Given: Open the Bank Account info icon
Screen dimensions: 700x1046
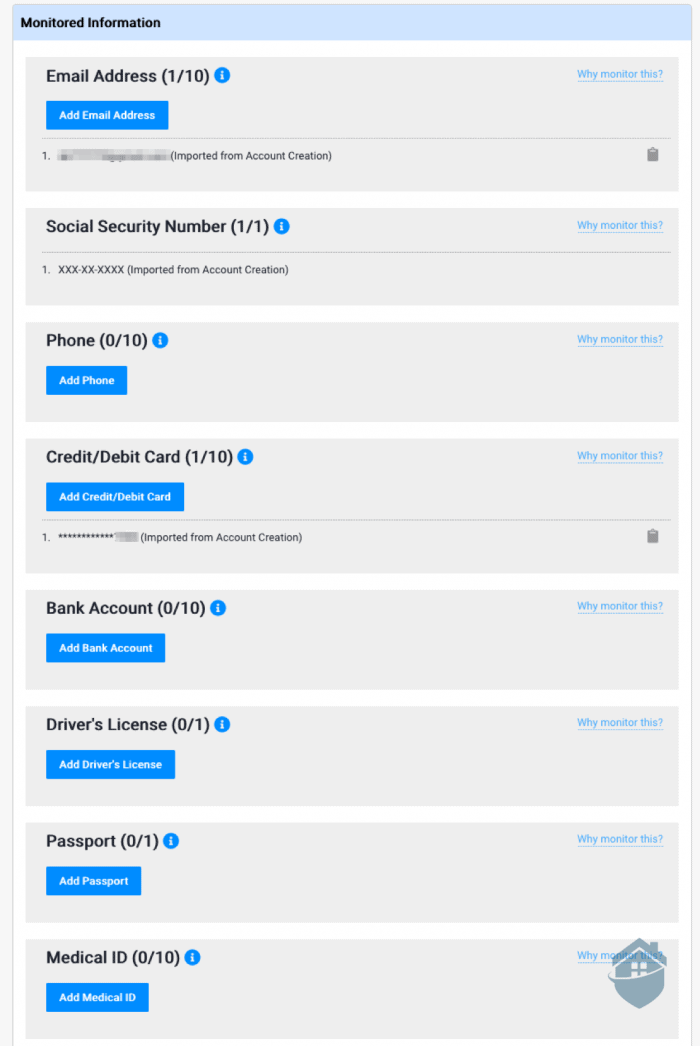Looking at the screenshot, I should pyautogui.click(x=217, y=606).
